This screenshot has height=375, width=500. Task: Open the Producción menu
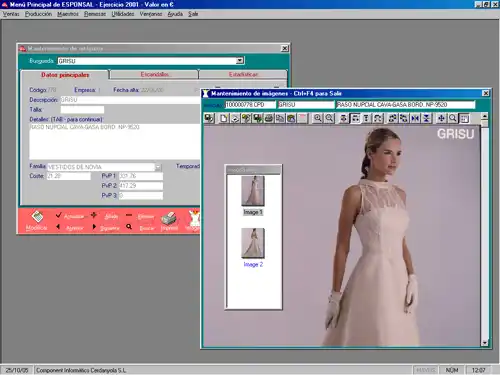tap(38, 14)
